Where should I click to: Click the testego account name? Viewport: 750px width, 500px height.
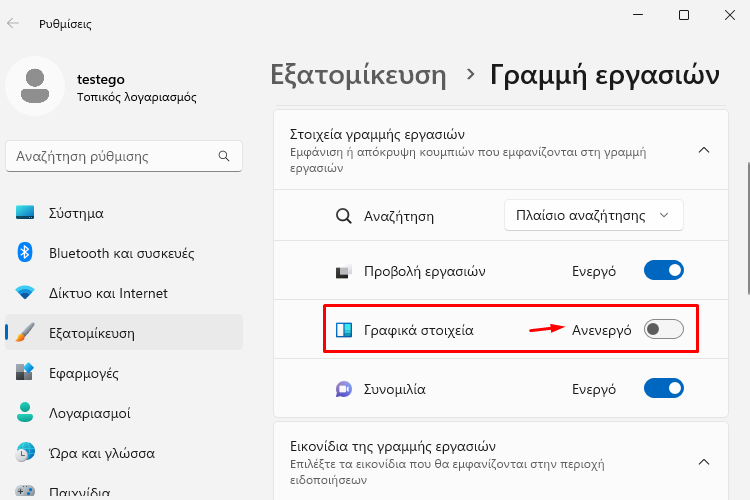click(101, 79)
